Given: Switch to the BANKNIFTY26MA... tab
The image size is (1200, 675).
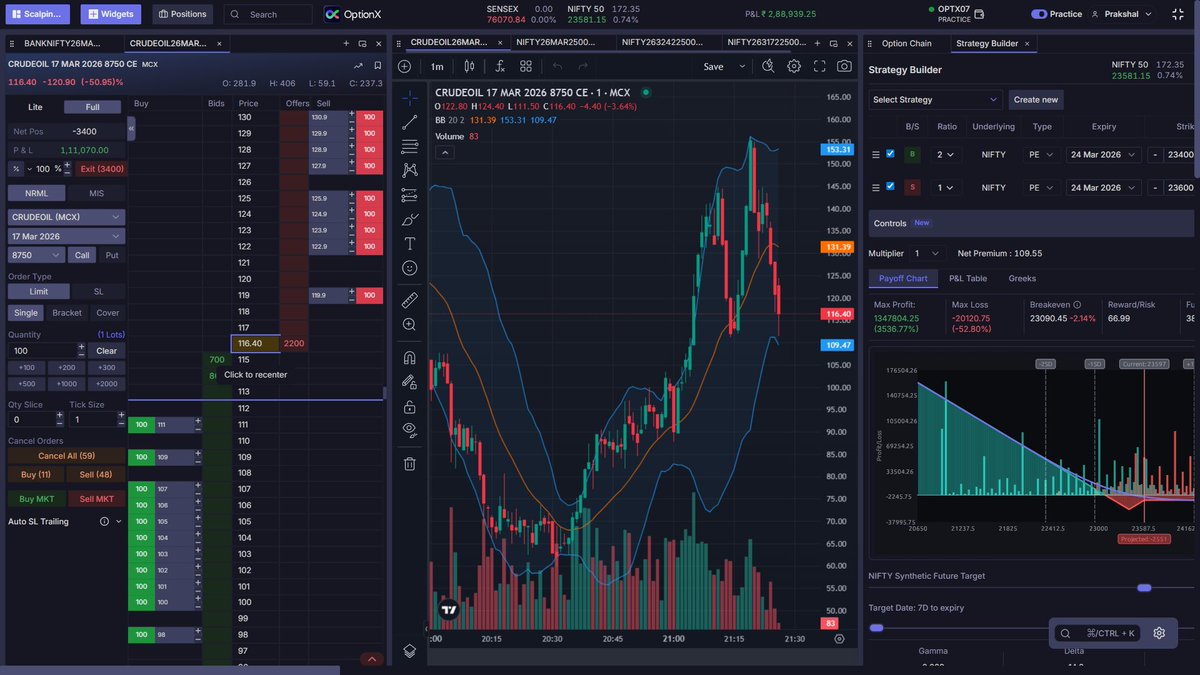Looking at the screenshot, I should 63,44.
